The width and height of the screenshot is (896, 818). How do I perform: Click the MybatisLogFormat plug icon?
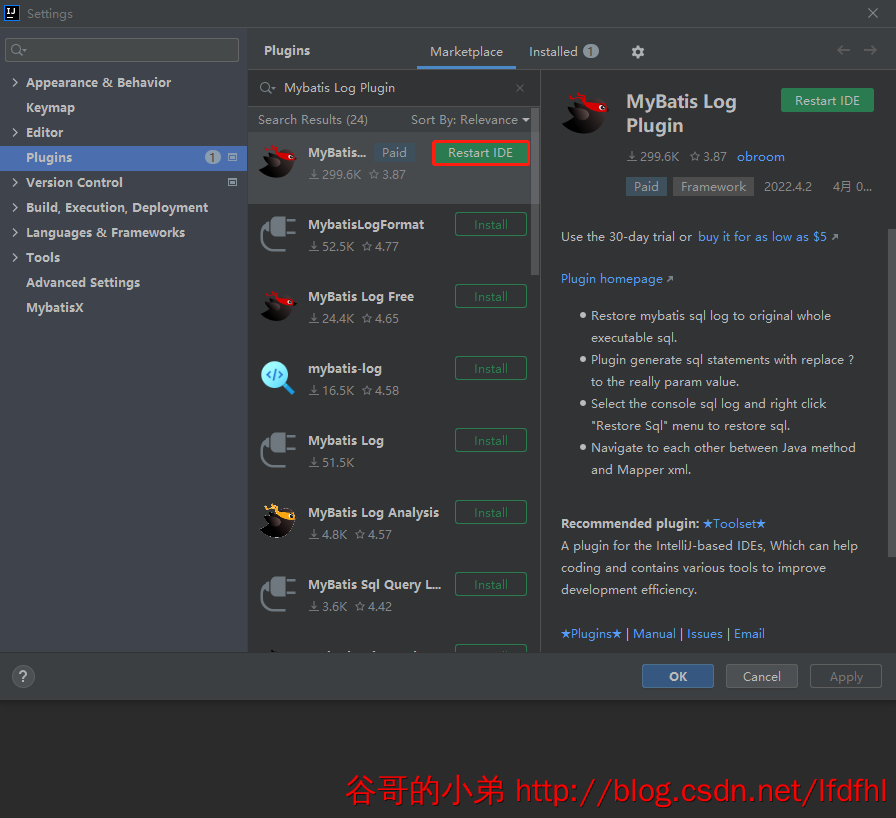(278, 234)
